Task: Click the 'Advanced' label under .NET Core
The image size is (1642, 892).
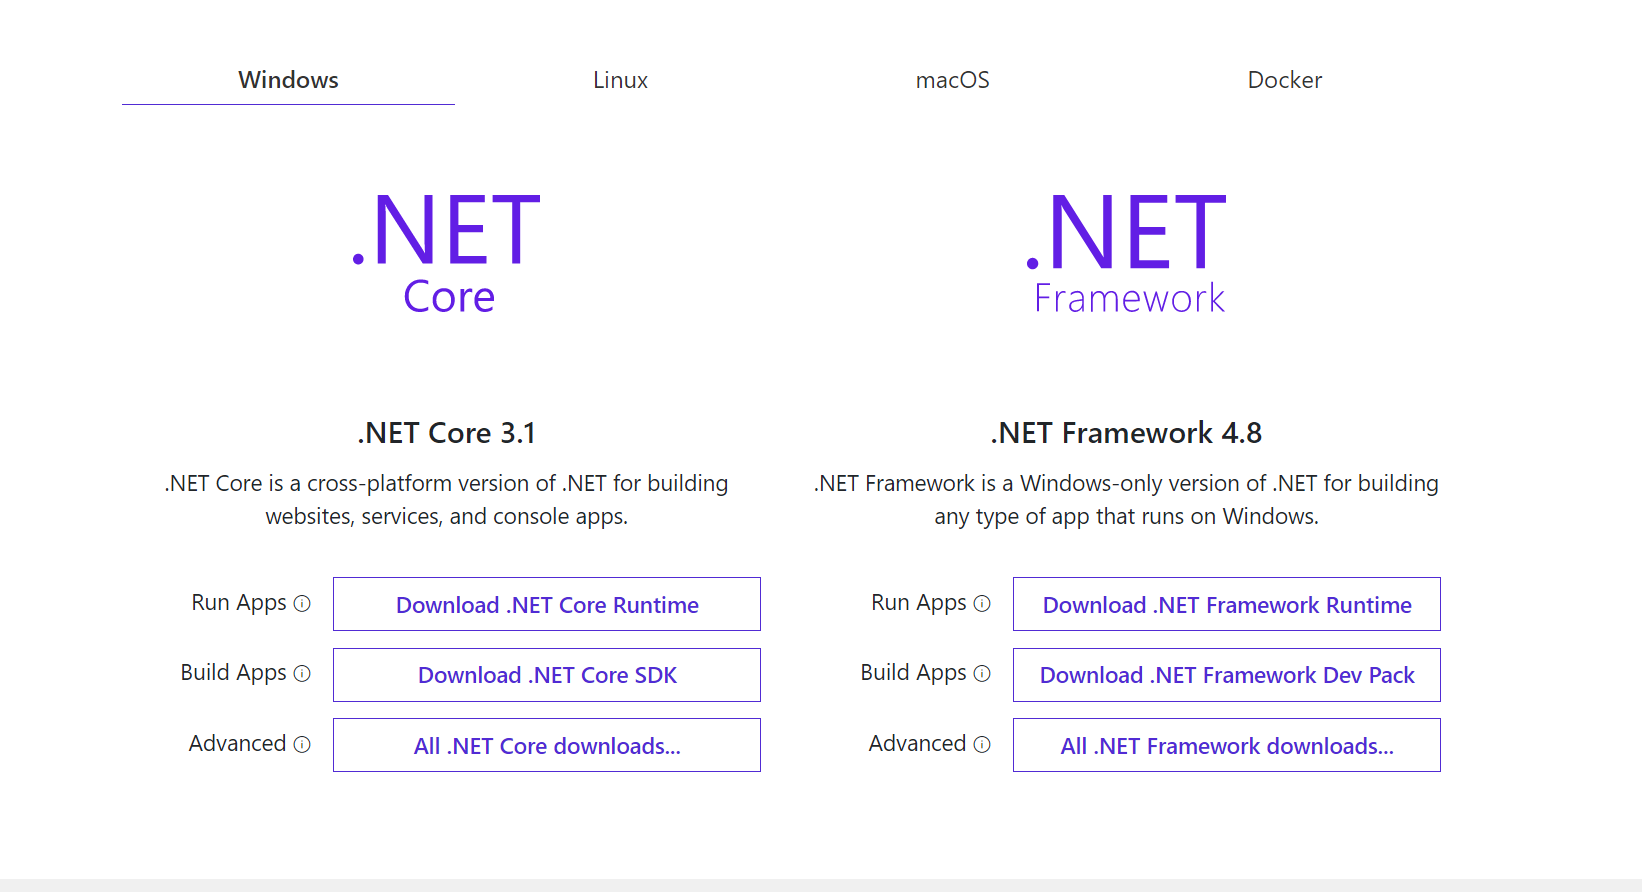Action: click(x=238, y=744)
